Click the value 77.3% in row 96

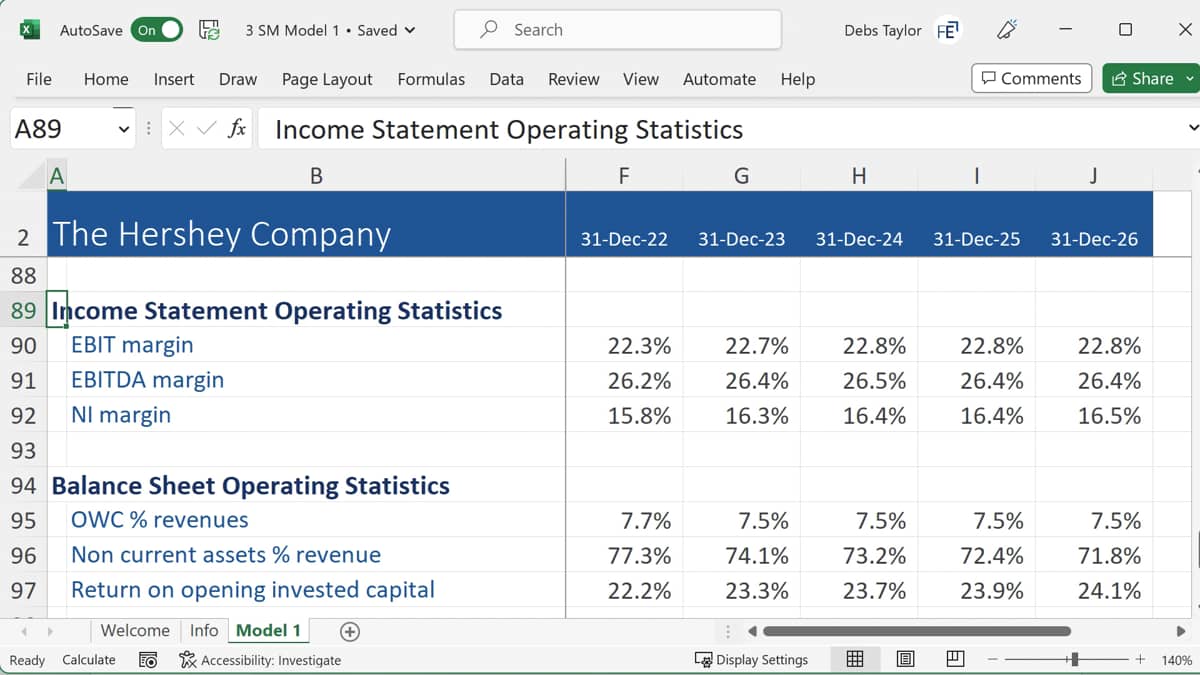pyautogui.click(x=639, y=556)
